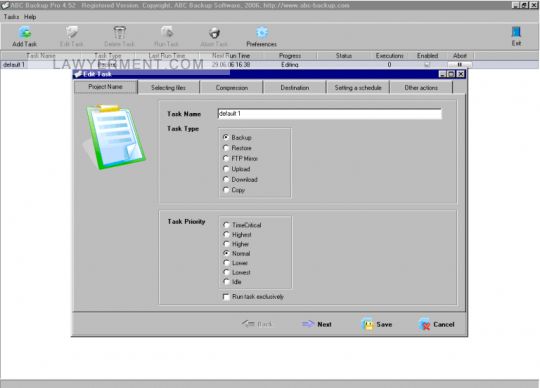This screenshot has width=540, height=388.
Task: Click the Task Name column header
Action: click(x=41, y=55)
